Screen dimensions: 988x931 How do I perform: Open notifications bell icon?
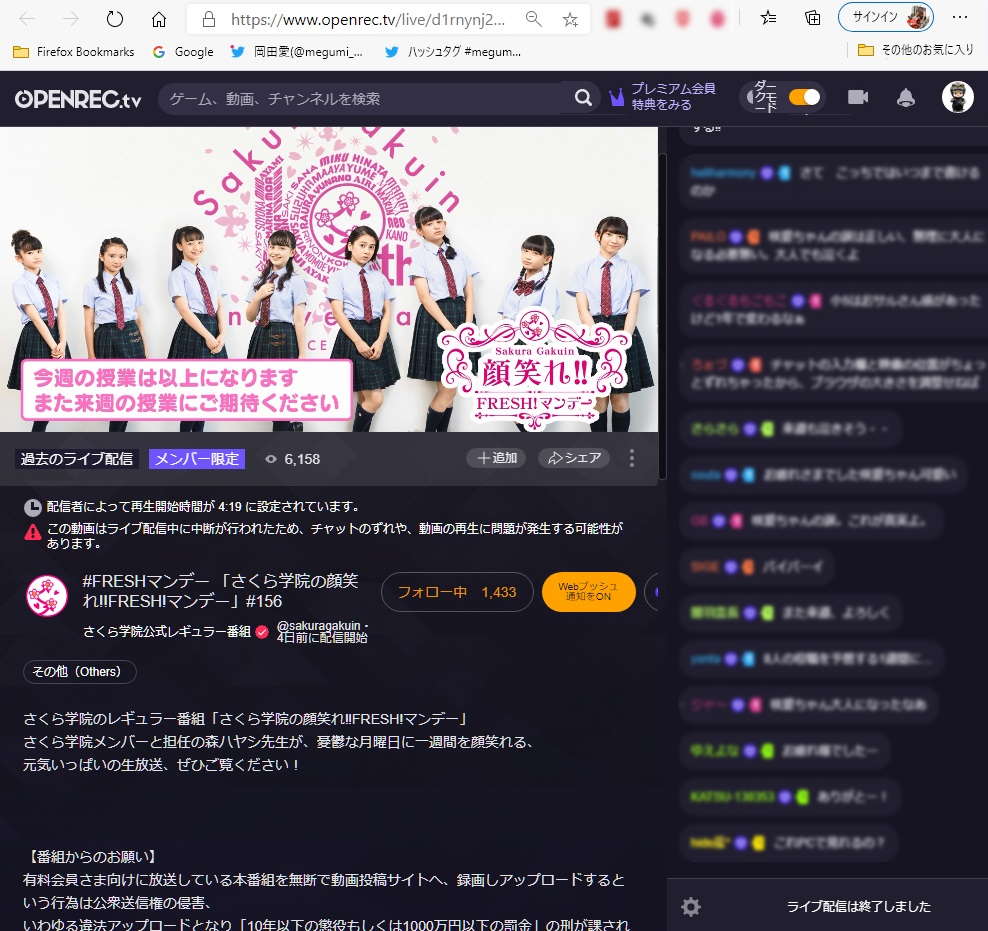[906, 97]
